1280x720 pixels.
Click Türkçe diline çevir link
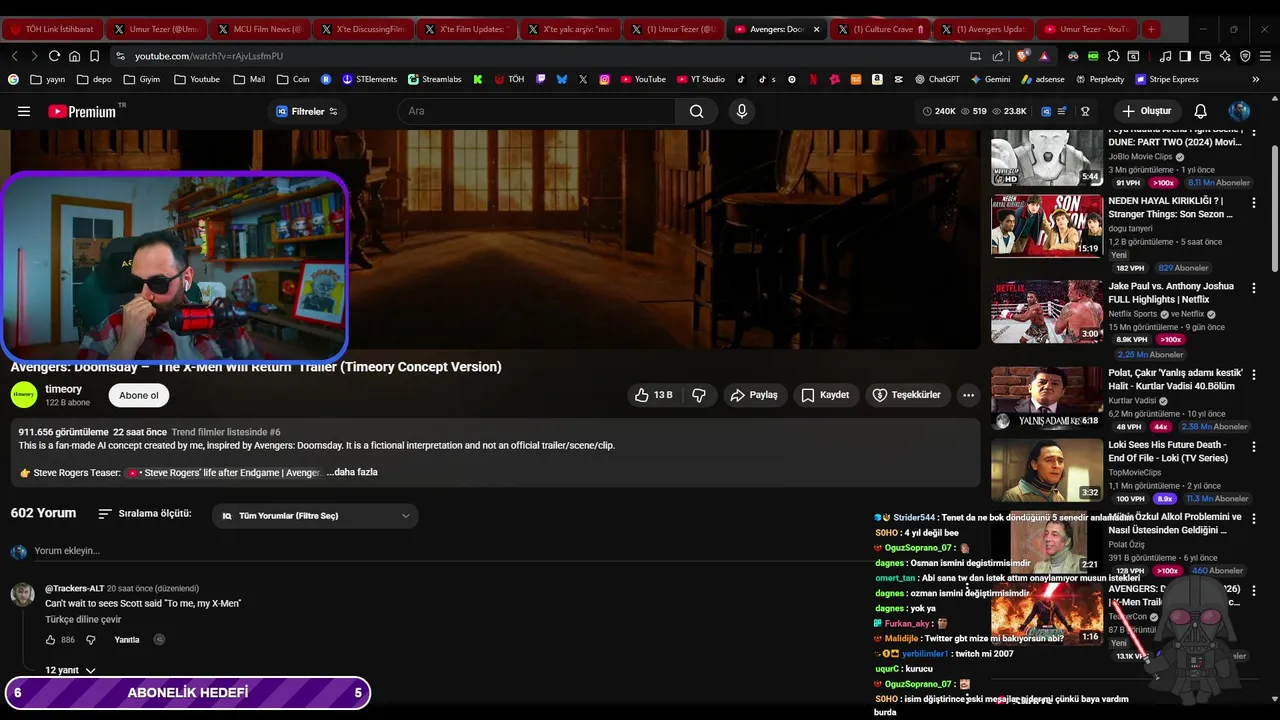click(x=83, y=620)
